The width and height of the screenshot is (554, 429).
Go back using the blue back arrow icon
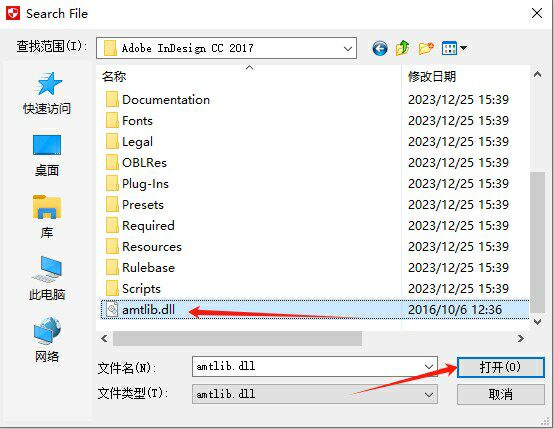[380, 48]
